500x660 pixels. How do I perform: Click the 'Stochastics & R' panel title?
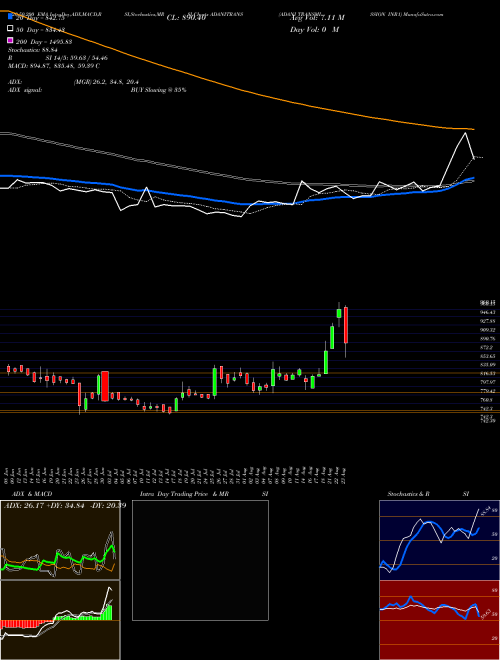[x=408, y=494]
